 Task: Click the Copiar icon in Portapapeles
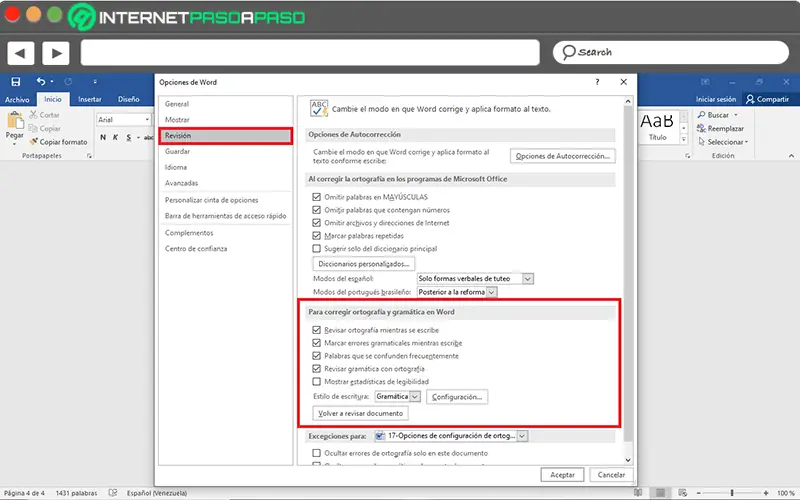(x=33, y=128)
